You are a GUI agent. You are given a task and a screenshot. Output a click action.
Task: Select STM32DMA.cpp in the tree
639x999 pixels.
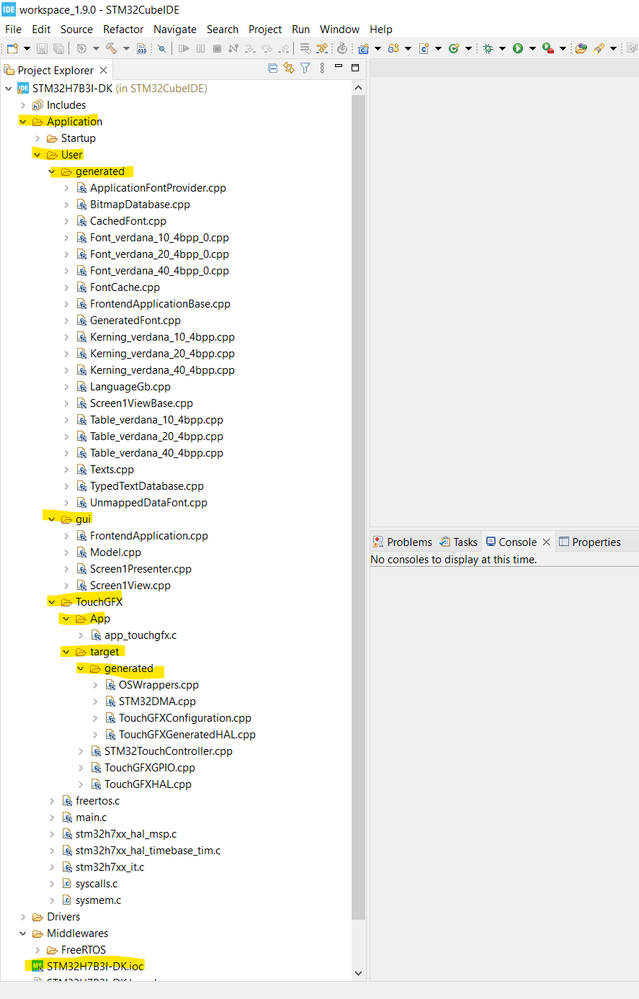click(x=157, y=701)
